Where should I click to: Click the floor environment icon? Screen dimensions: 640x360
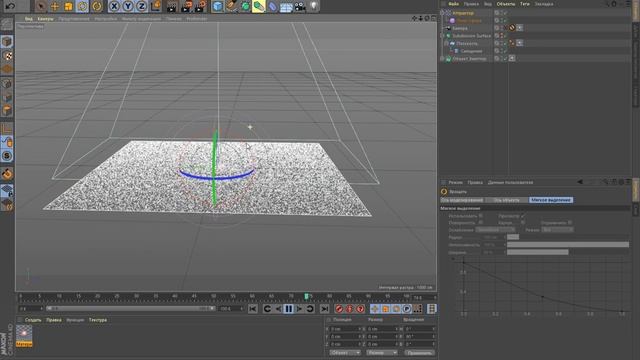point(286,7)
